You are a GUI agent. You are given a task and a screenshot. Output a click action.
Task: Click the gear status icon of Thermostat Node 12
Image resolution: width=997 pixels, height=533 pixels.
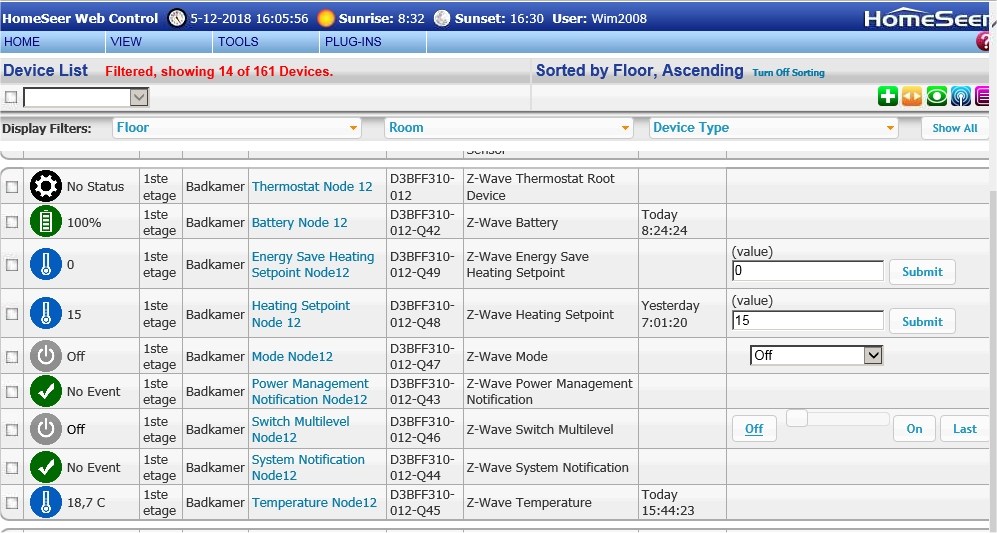tap(46, 186)
